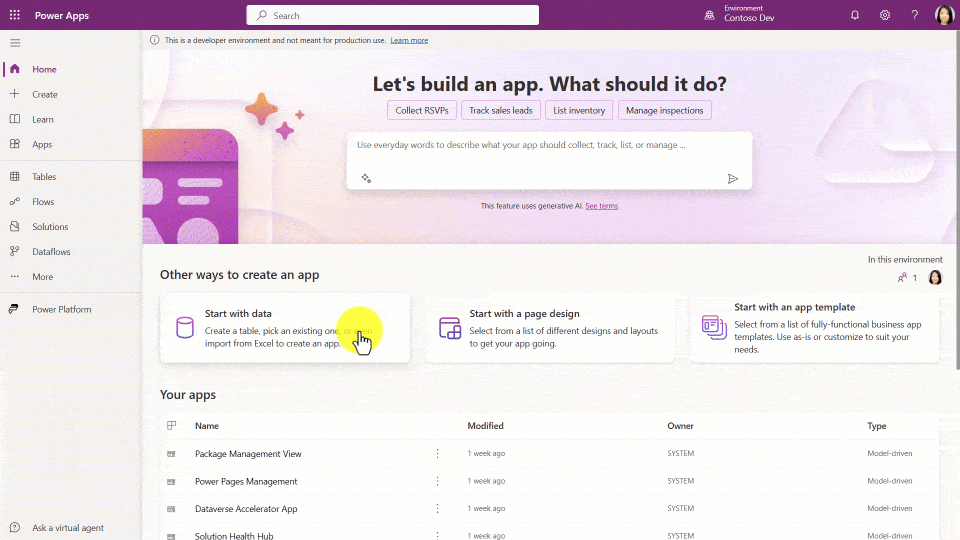This screenshot has width=960, height=540.
Task: Open Apps in the navigation
Action: coord(42,144)
